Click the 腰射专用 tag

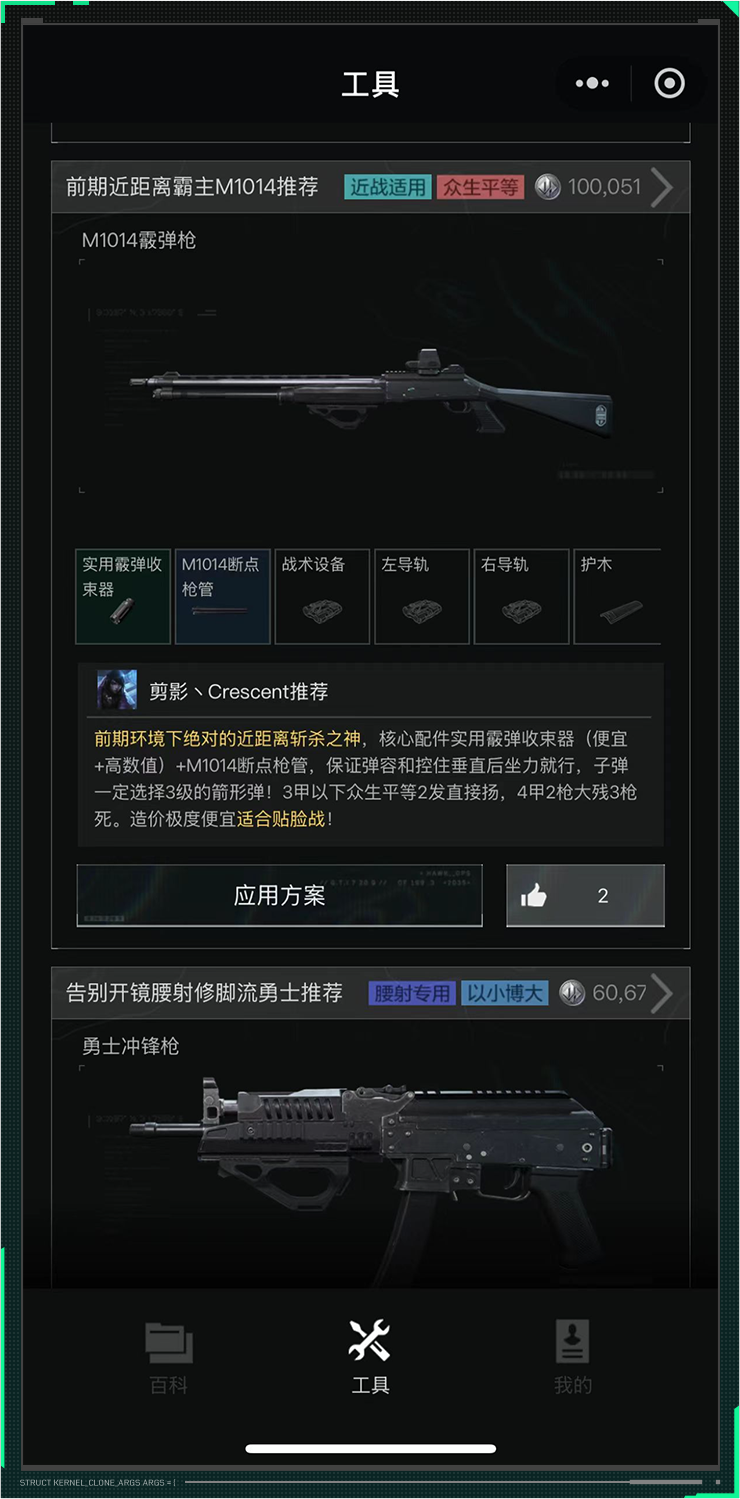click(x=412, y=993)
